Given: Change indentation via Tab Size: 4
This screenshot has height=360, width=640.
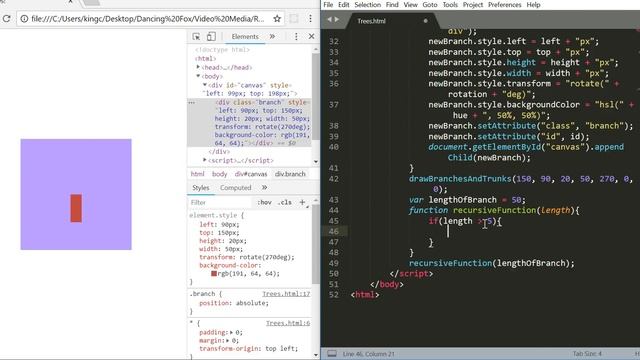Looking at the screenshot, I should (587, 354).
